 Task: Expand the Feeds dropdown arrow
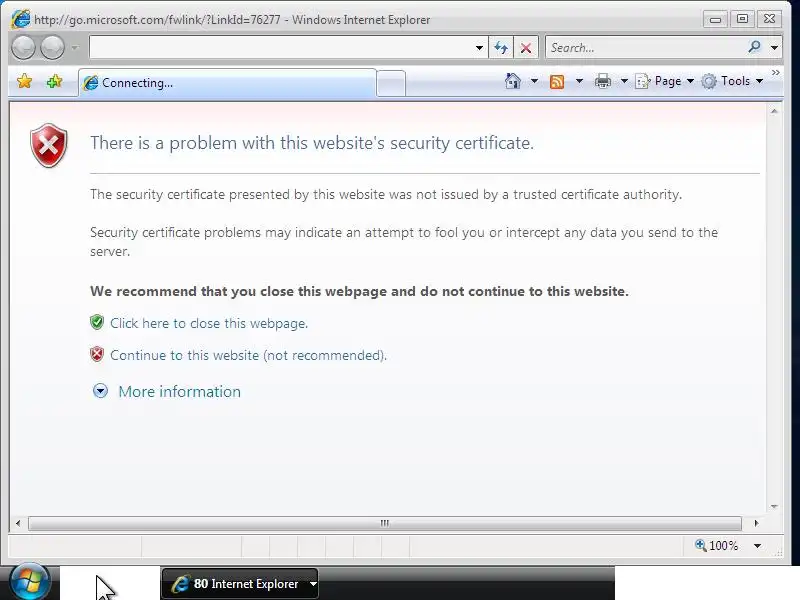[x=579, y=81]
